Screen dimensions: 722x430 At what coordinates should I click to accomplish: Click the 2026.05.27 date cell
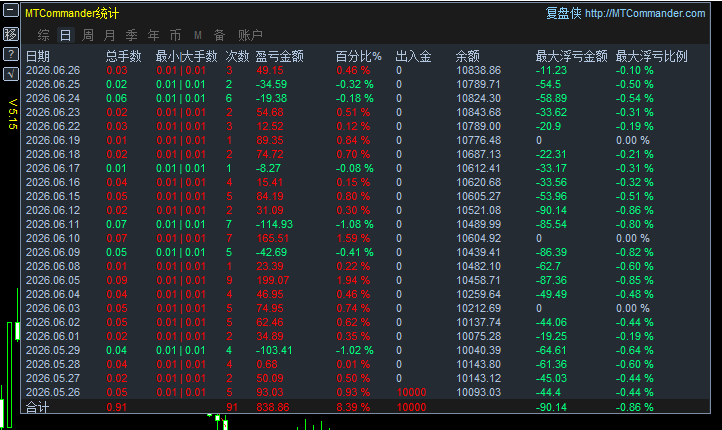click(x=53, y=378)
